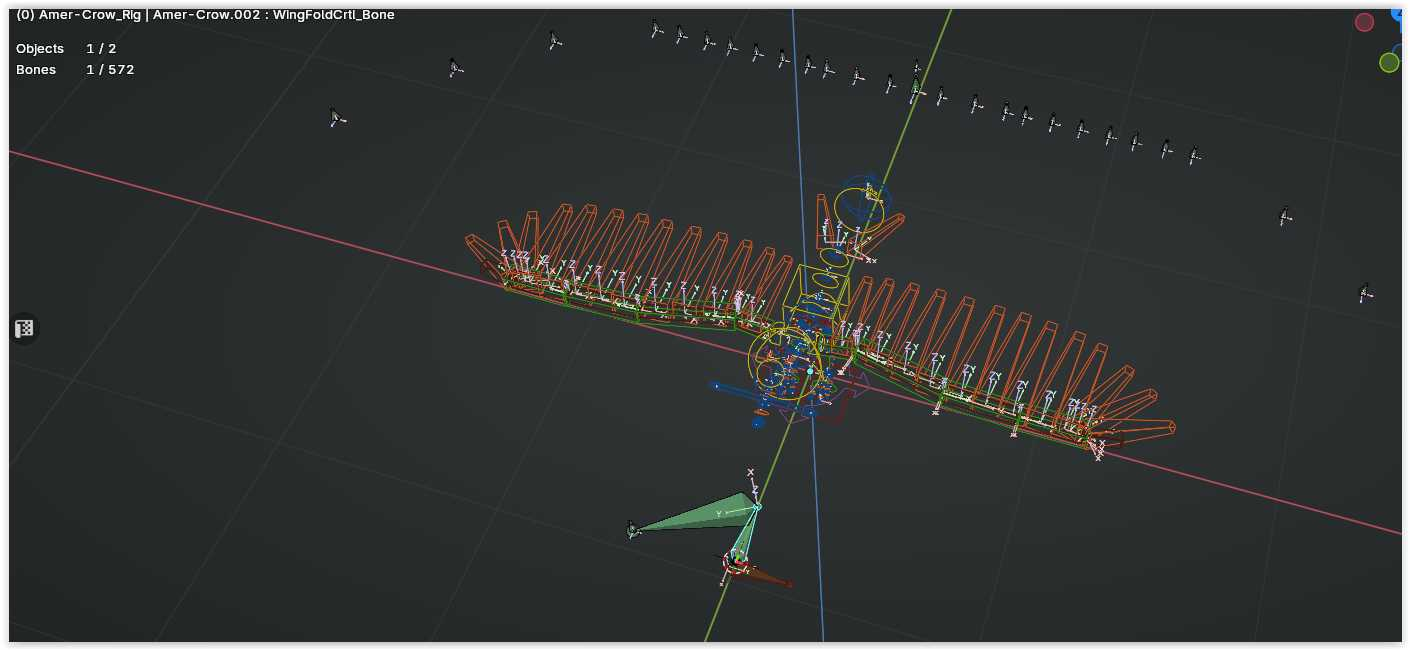Image resolution: width=1410 pixels, height=650 pixels.
Task: Select the rightmost orange feather bone tip
Action: coord(1167,427)
